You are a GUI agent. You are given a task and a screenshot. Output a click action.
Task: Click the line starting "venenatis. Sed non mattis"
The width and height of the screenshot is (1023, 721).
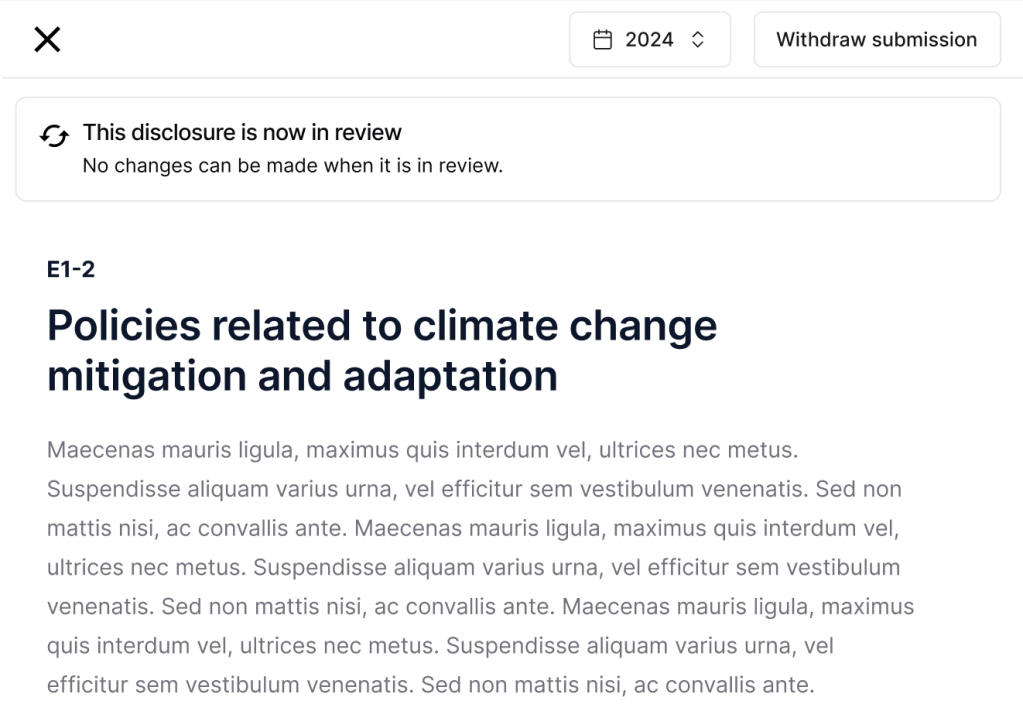pyautogui.click(x=480, y=606)
